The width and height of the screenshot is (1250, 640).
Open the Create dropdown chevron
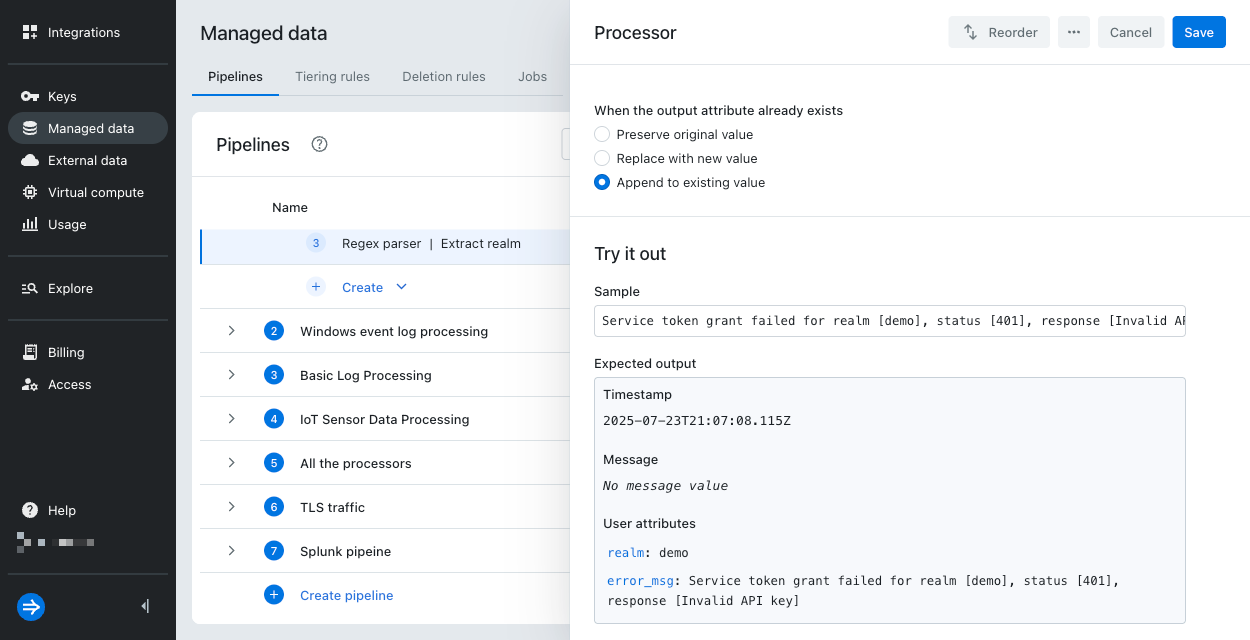click(x=401, y=287)
